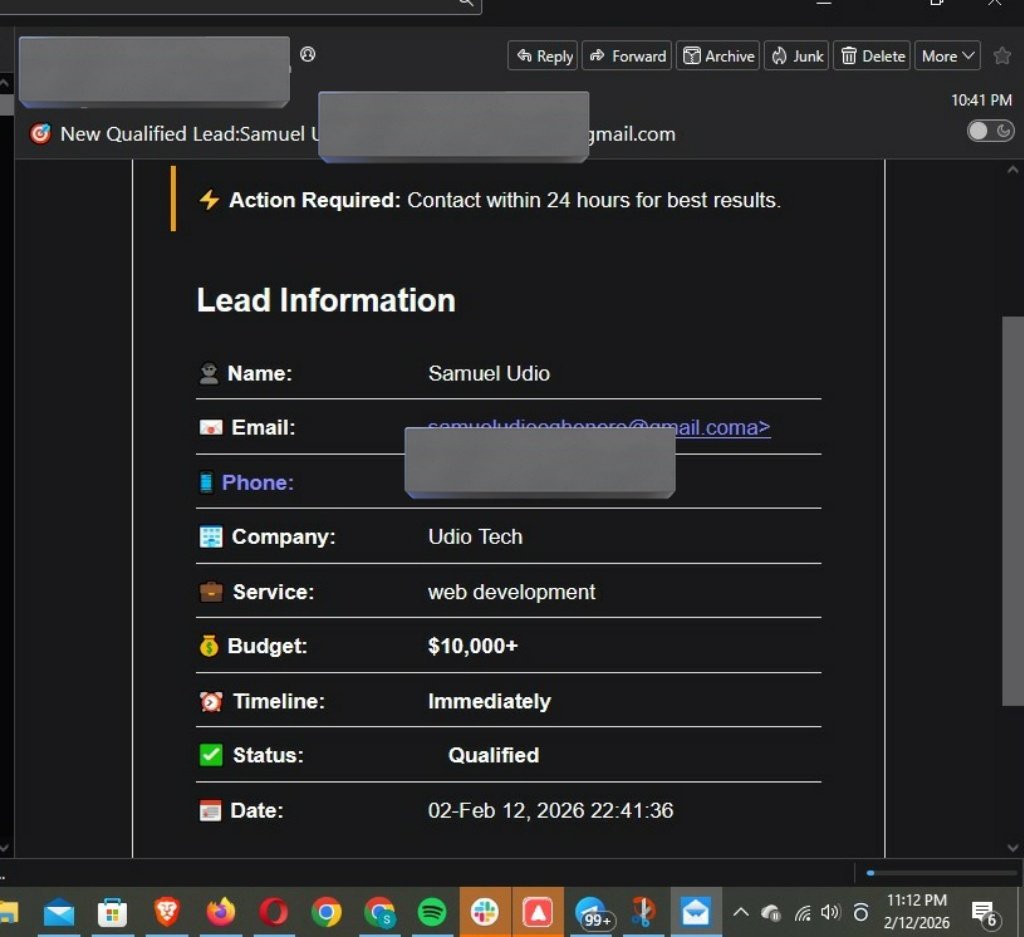This screenshot has height=937, width=1024.
Task: Click the calendar Date icon
Action: [x=210, y=810]
